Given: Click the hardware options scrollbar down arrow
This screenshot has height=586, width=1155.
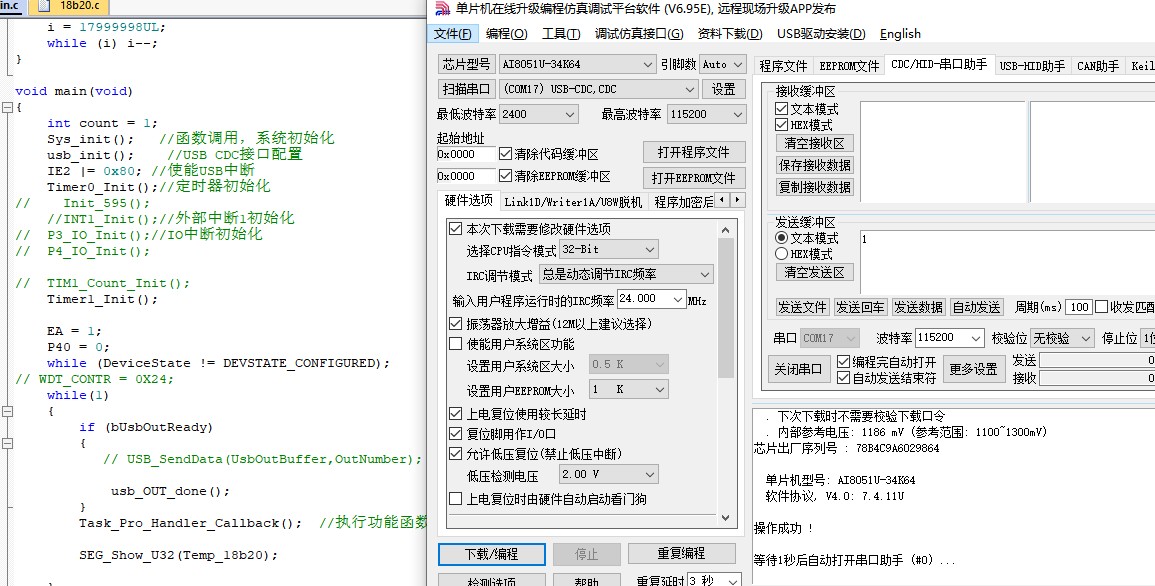Looking at the screenshot, I should [x=726, y=518].
